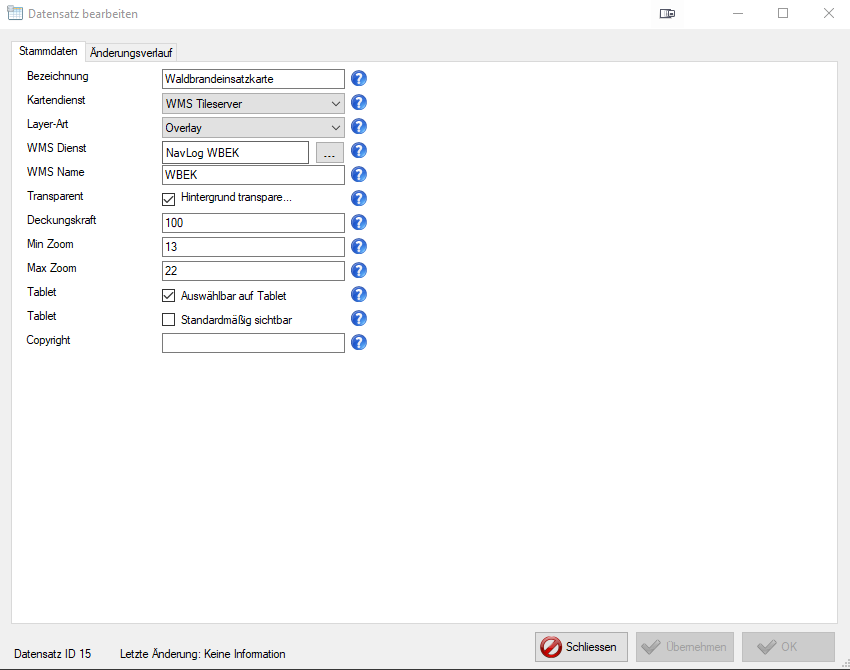Disable Auswählbar auf Tablet
Viewport: 850px width, 670px height.
pos(168,294)
